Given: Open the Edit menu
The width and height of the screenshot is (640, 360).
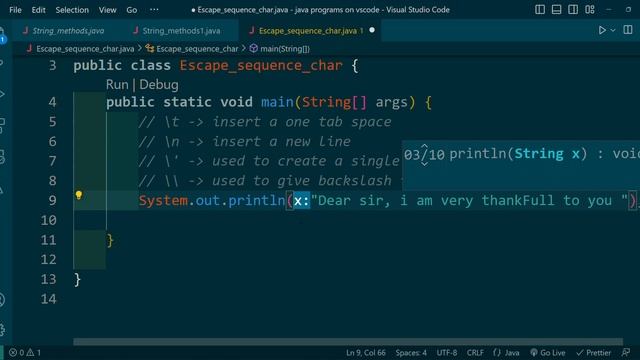Looking at the screenshot, I should pos(38,10).
